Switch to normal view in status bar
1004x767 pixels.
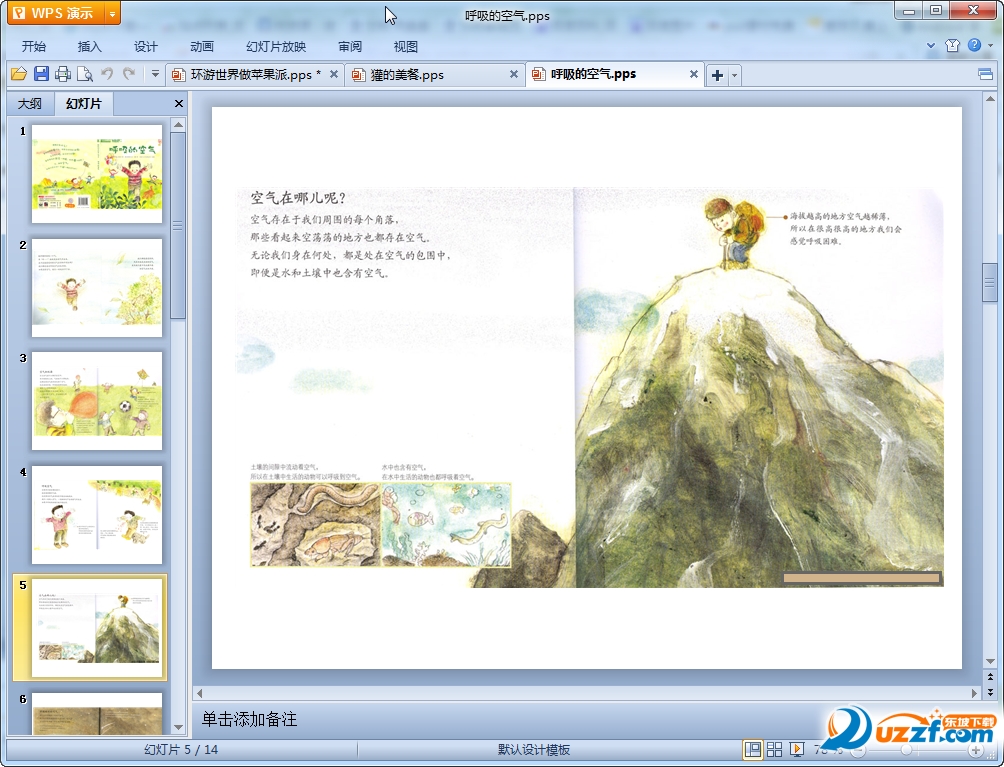pyautogui.click(x=752, y=749)
